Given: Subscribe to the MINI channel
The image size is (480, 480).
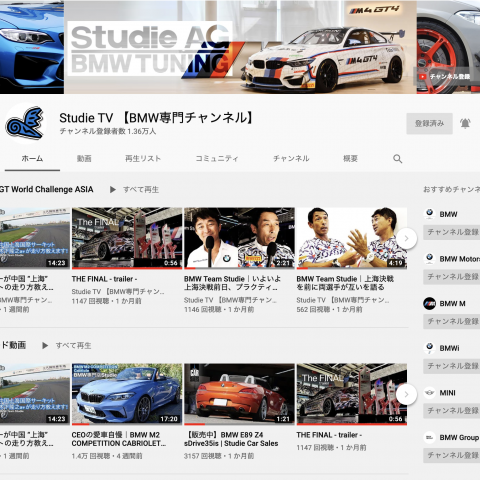Looking at the screenshot, I should point(452,411).
